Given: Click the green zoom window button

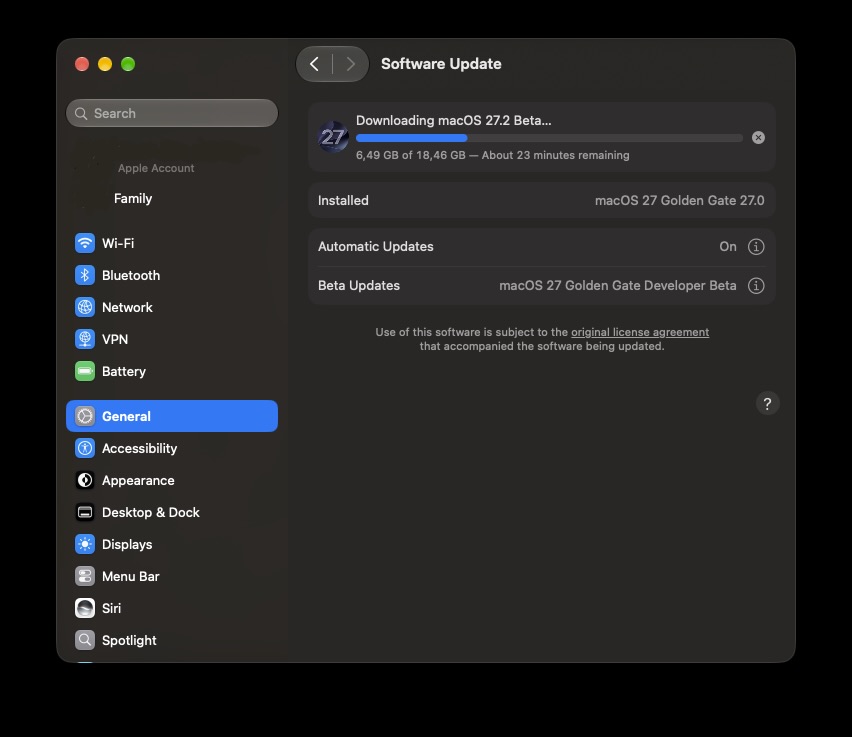Looking at the screenshot, I should tap(128, 64).
